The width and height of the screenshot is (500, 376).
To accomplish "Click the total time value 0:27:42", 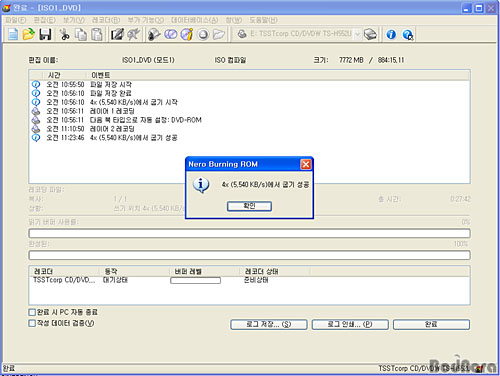I will coord(460,199).
